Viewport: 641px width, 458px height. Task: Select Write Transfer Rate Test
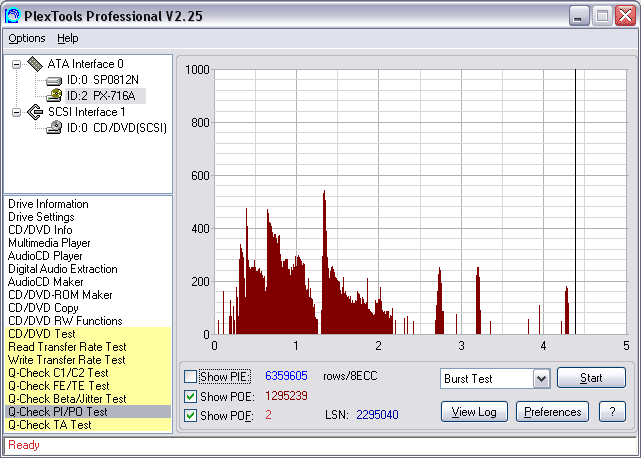coord(88,360)
